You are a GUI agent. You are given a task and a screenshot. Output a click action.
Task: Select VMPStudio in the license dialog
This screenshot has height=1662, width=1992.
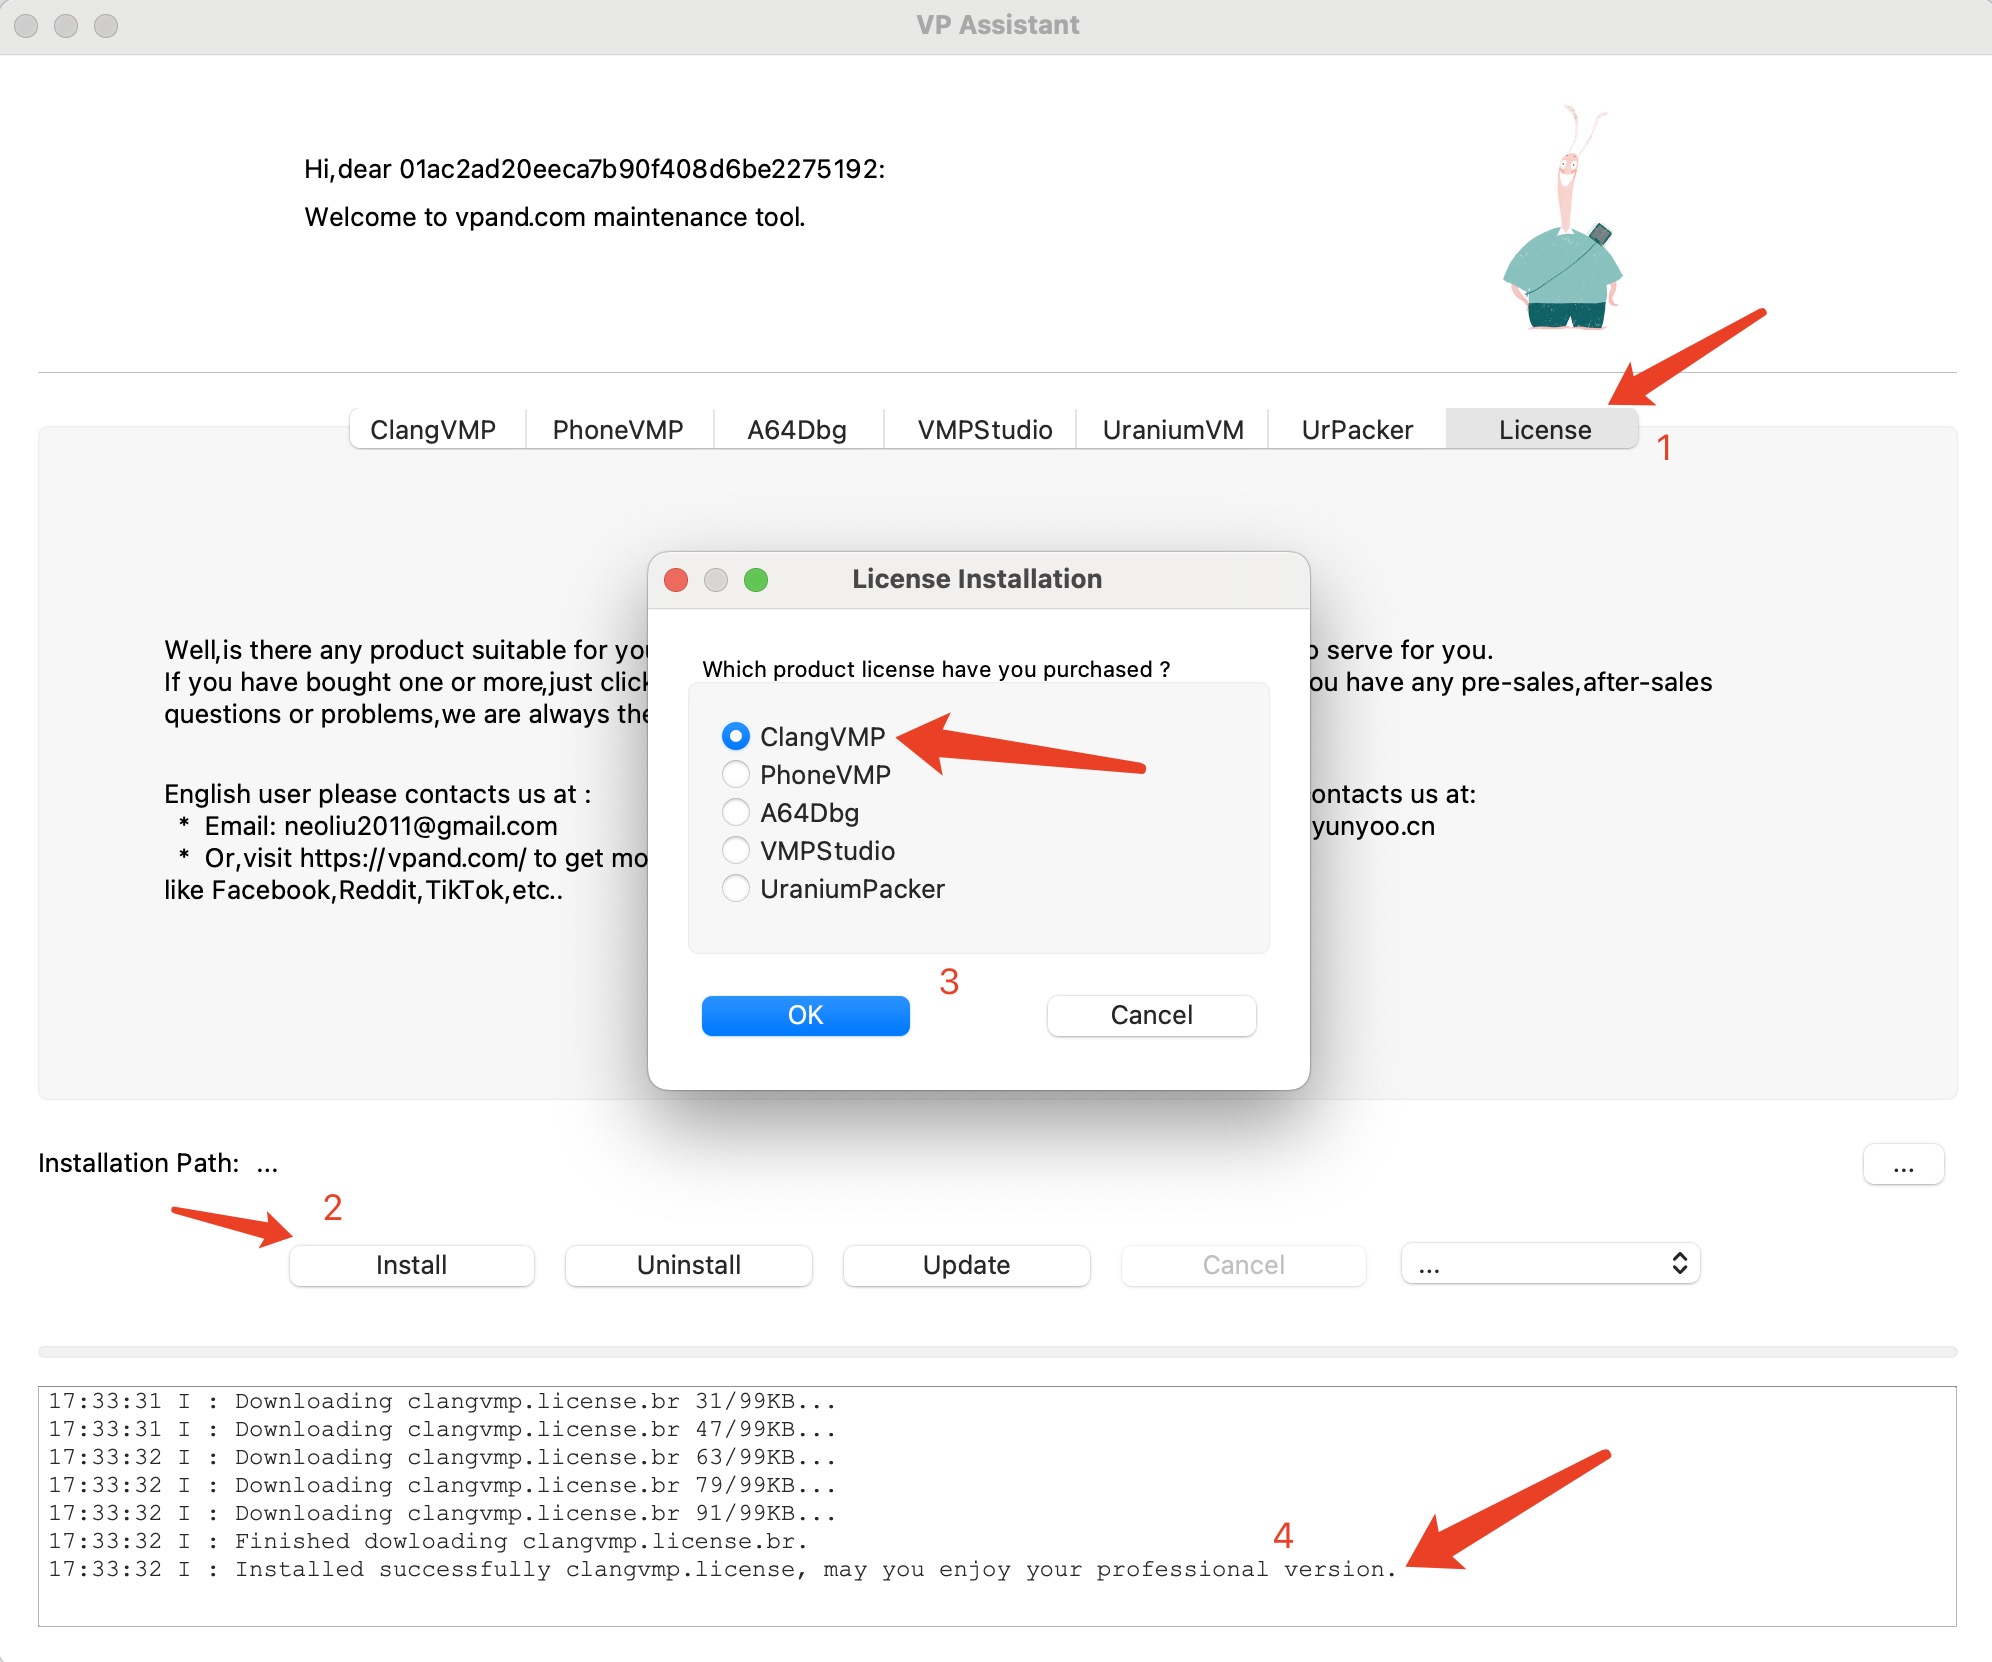(736, 851)
